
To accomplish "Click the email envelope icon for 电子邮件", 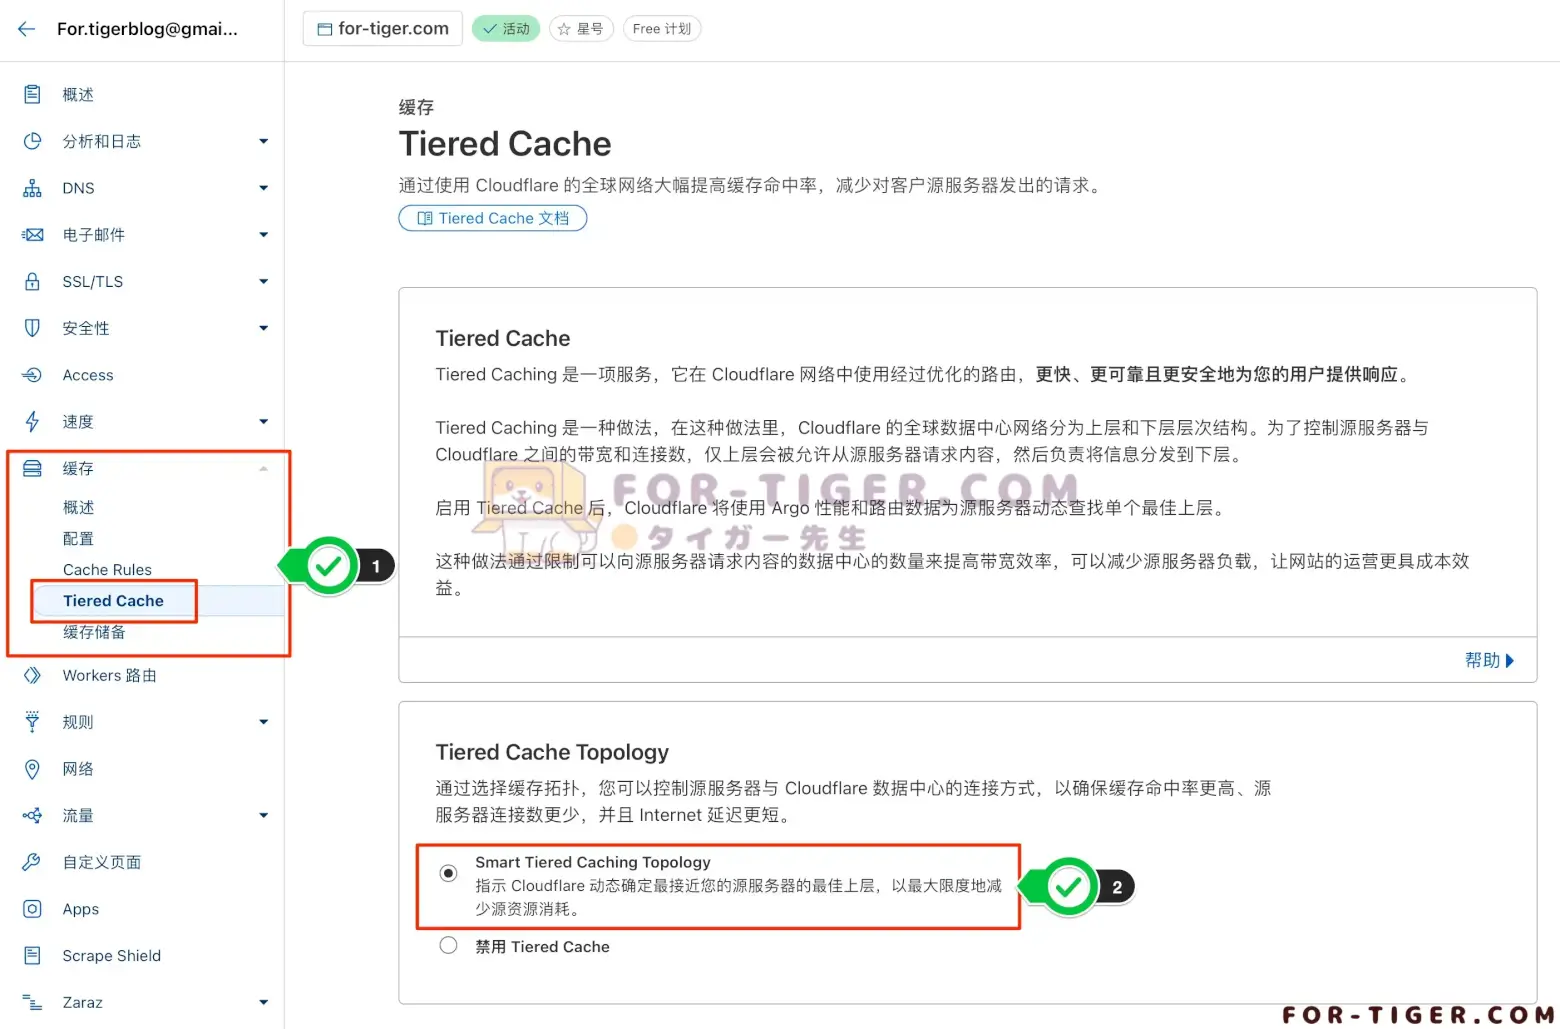I will click(32, 235).
